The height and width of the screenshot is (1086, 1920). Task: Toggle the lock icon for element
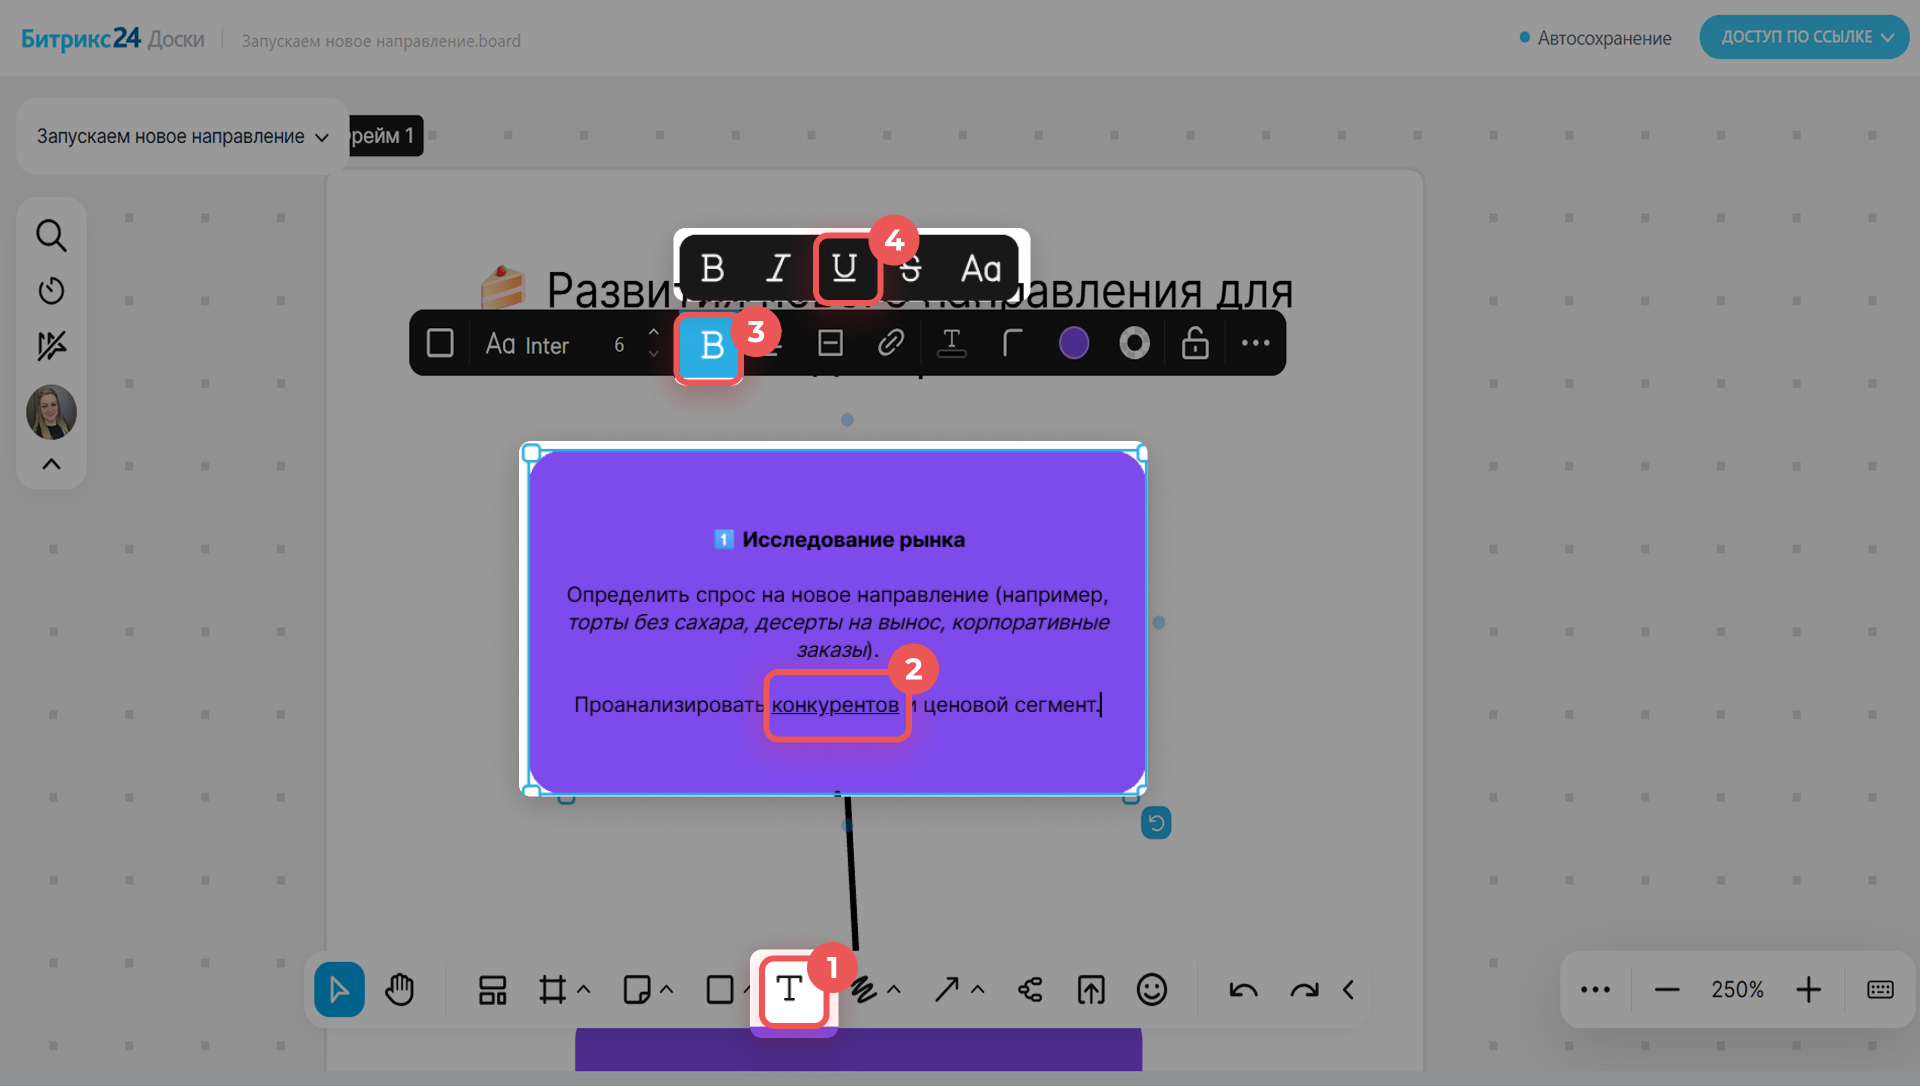pyautogui.click(x=1194, y=344)
